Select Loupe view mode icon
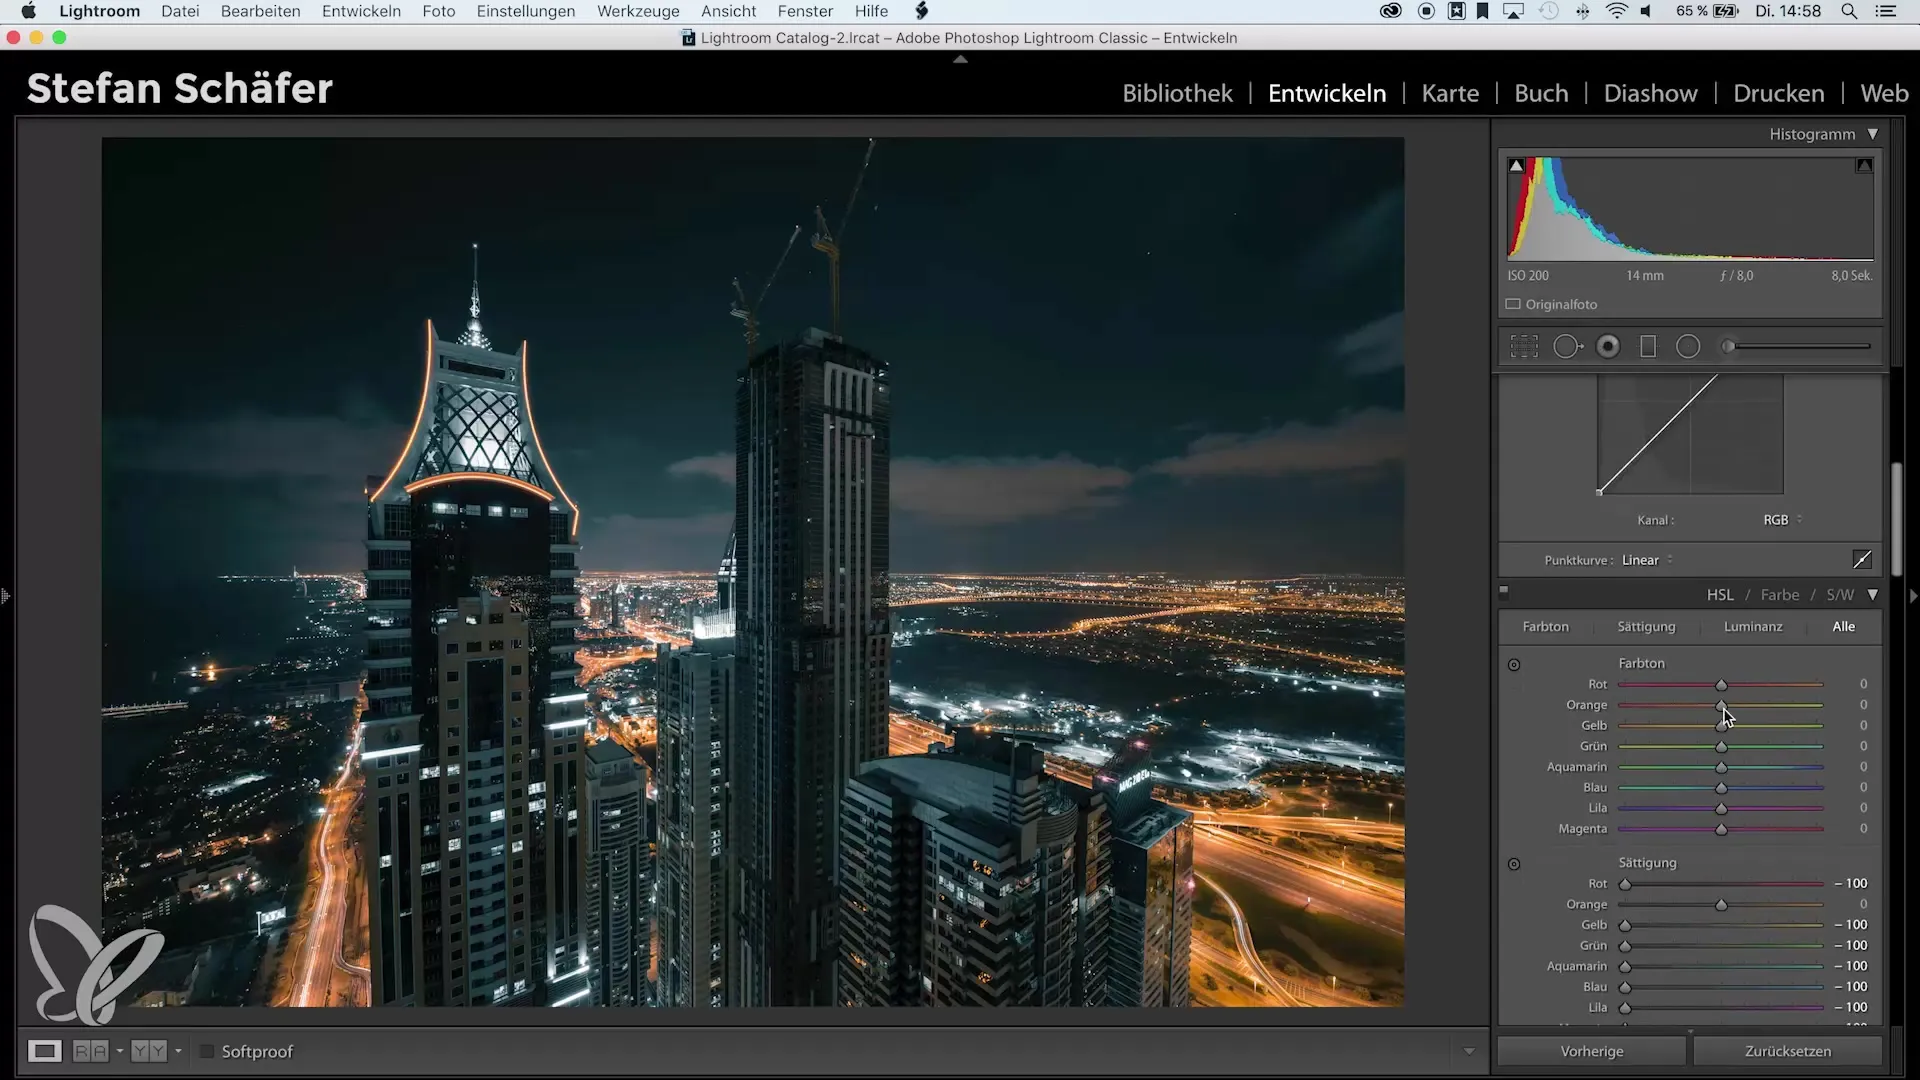This screenshot has height=1080, width=1920. 44,1051
